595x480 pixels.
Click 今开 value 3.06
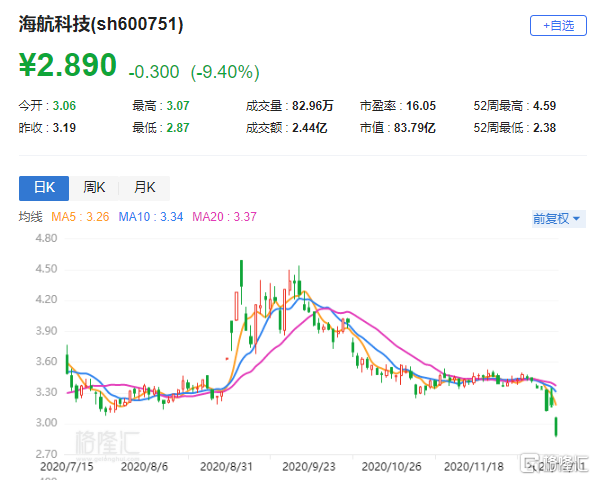64,105
